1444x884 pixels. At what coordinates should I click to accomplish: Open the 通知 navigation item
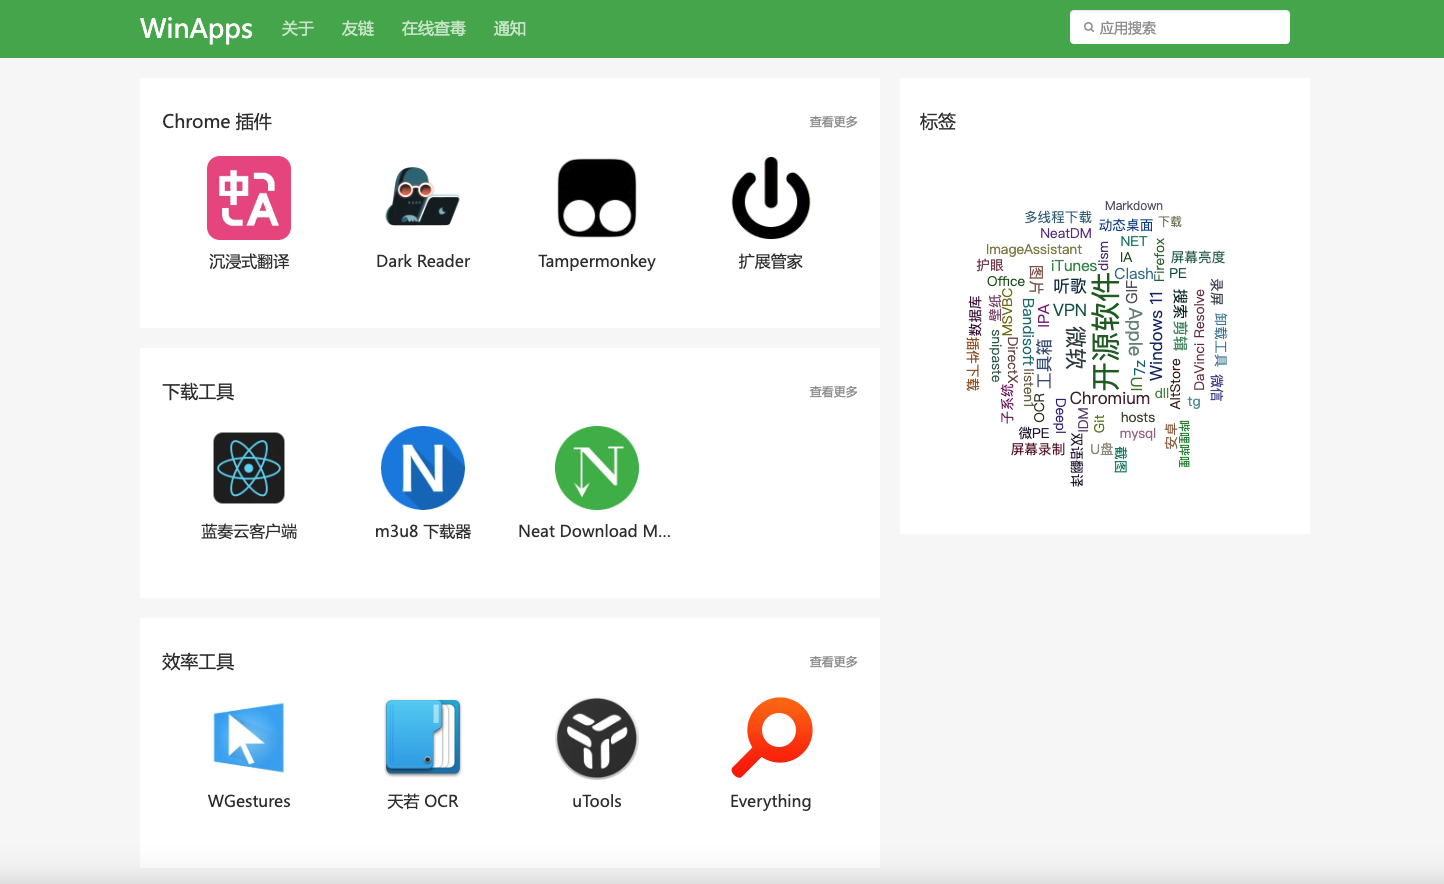pos(510,29)
